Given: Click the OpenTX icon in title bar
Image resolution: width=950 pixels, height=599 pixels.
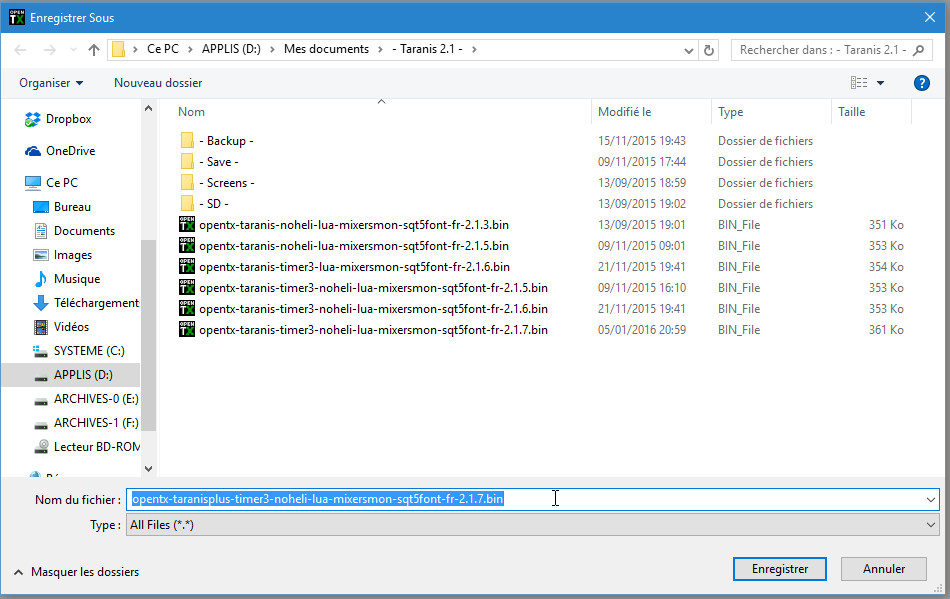Looking at the screenshot, I should (x=17, y=18).
